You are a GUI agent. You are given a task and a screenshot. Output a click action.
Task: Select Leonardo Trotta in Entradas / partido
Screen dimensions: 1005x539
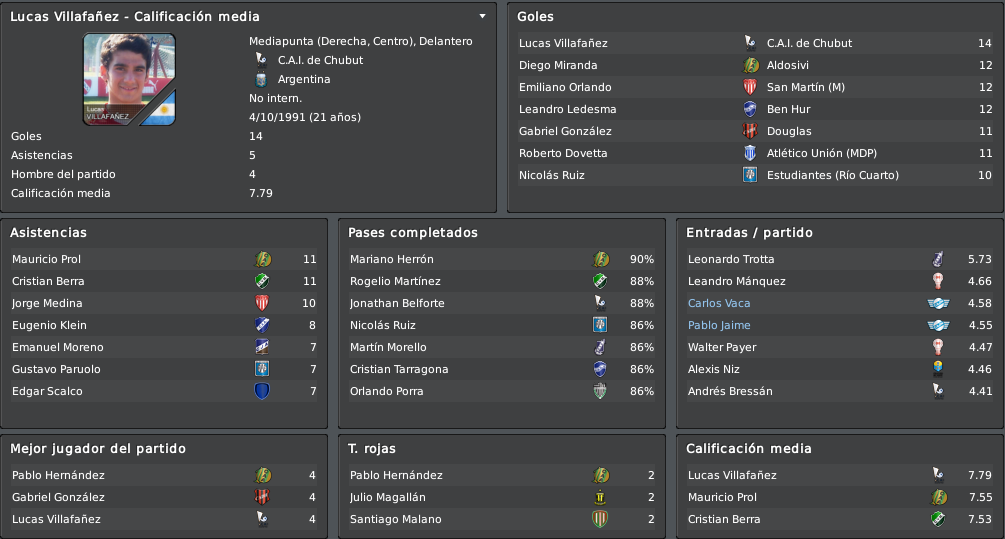pos(840,259)
